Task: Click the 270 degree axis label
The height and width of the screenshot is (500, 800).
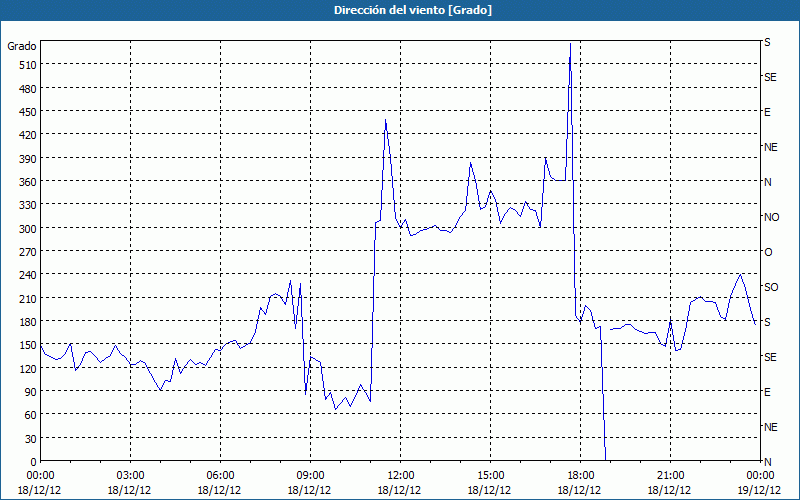Action: click(29, 252)
